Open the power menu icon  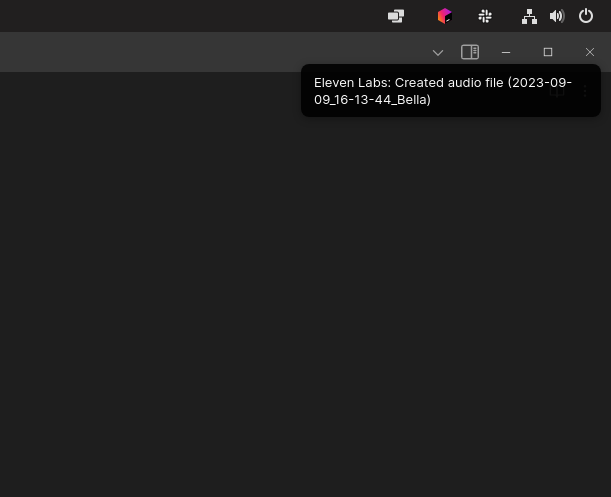pos(586,16)
